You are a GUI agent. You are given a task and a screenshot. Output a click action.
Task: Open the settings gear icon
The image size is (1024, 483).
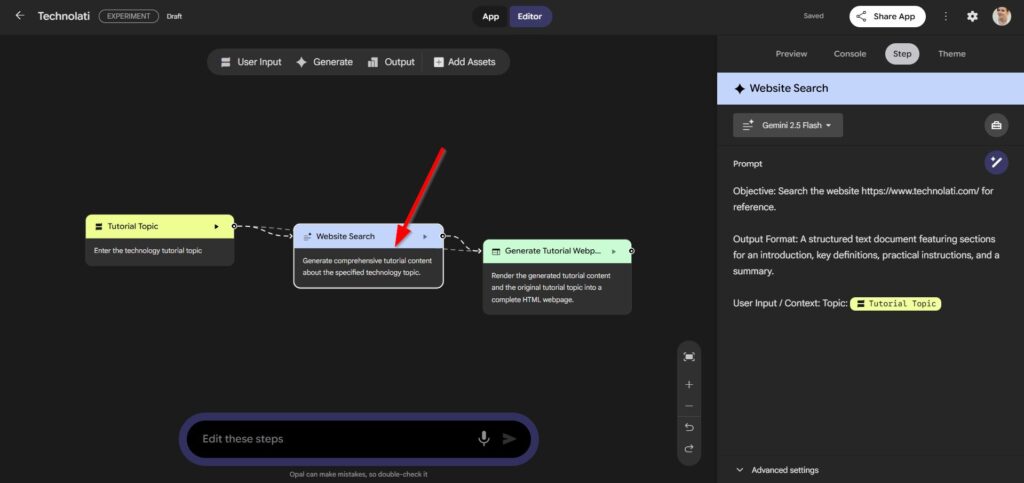pyautogui.click(x=972, y=16)
